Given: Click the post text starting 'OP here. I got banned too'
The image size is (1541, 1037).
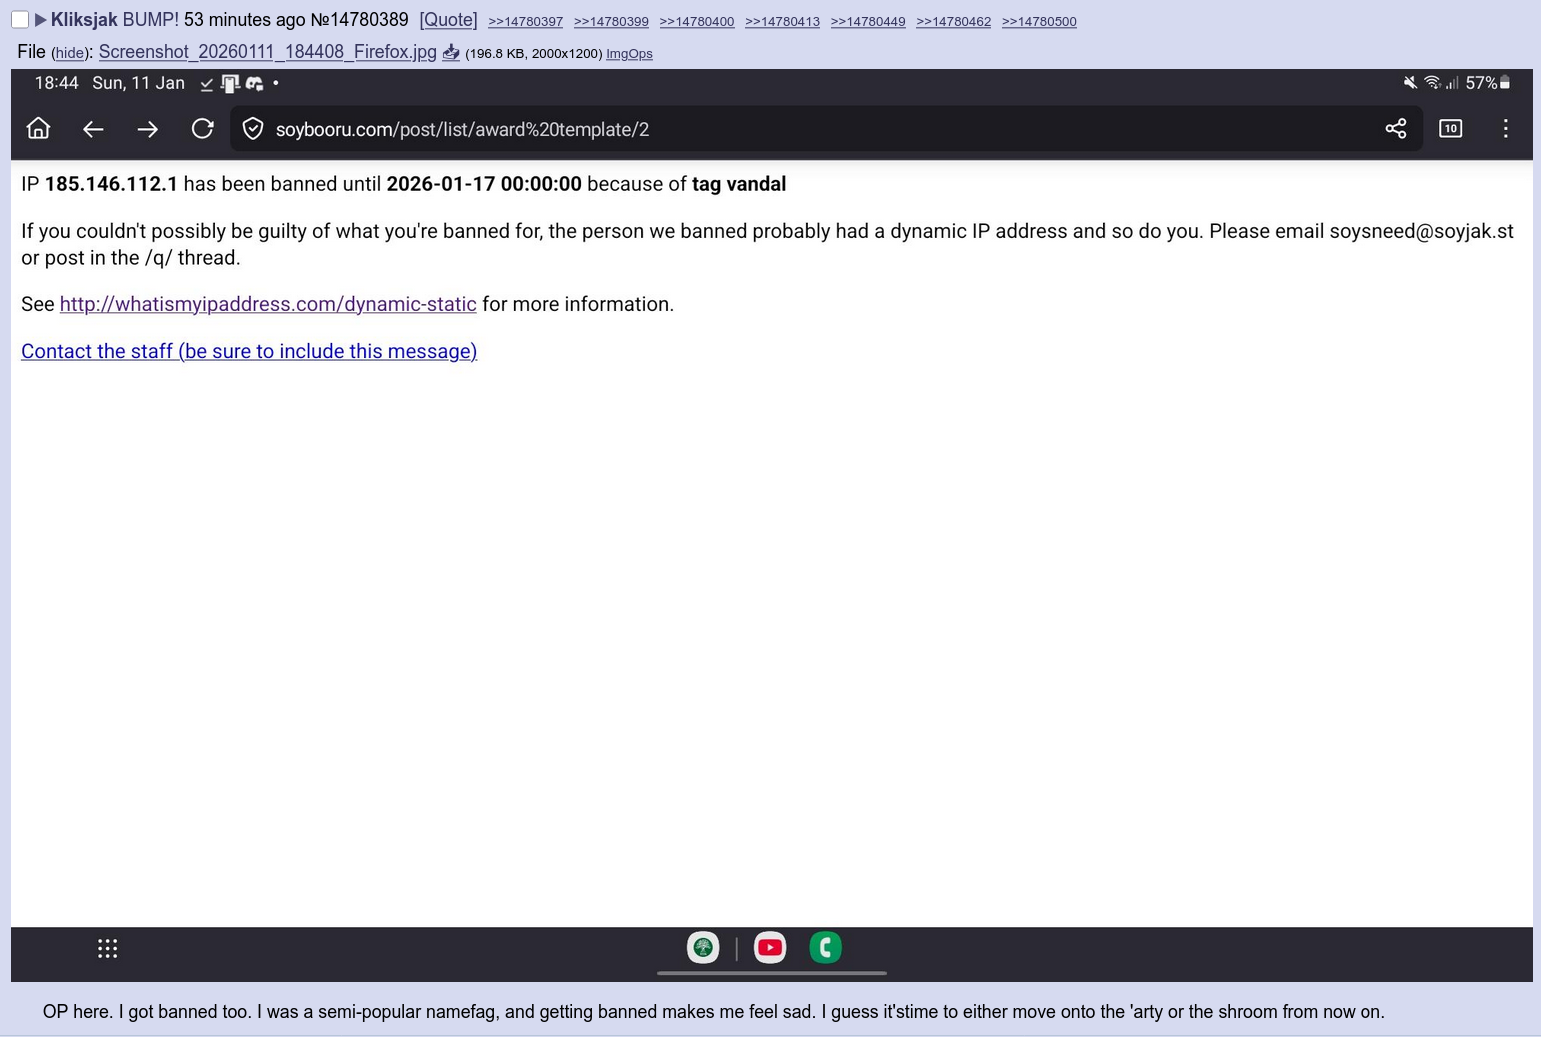Looking at the screenshot, I should tap(713, 1012).
